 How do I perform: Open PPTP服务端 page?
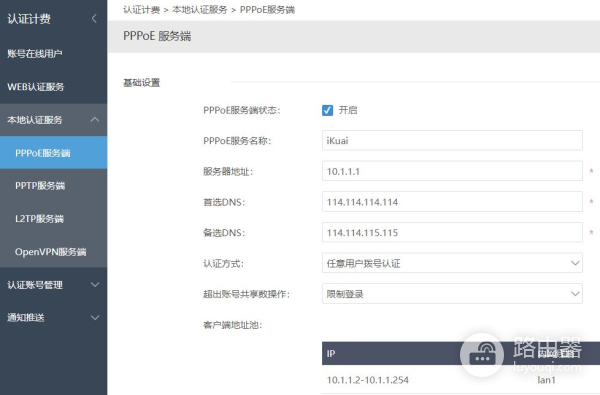[54, 186]
